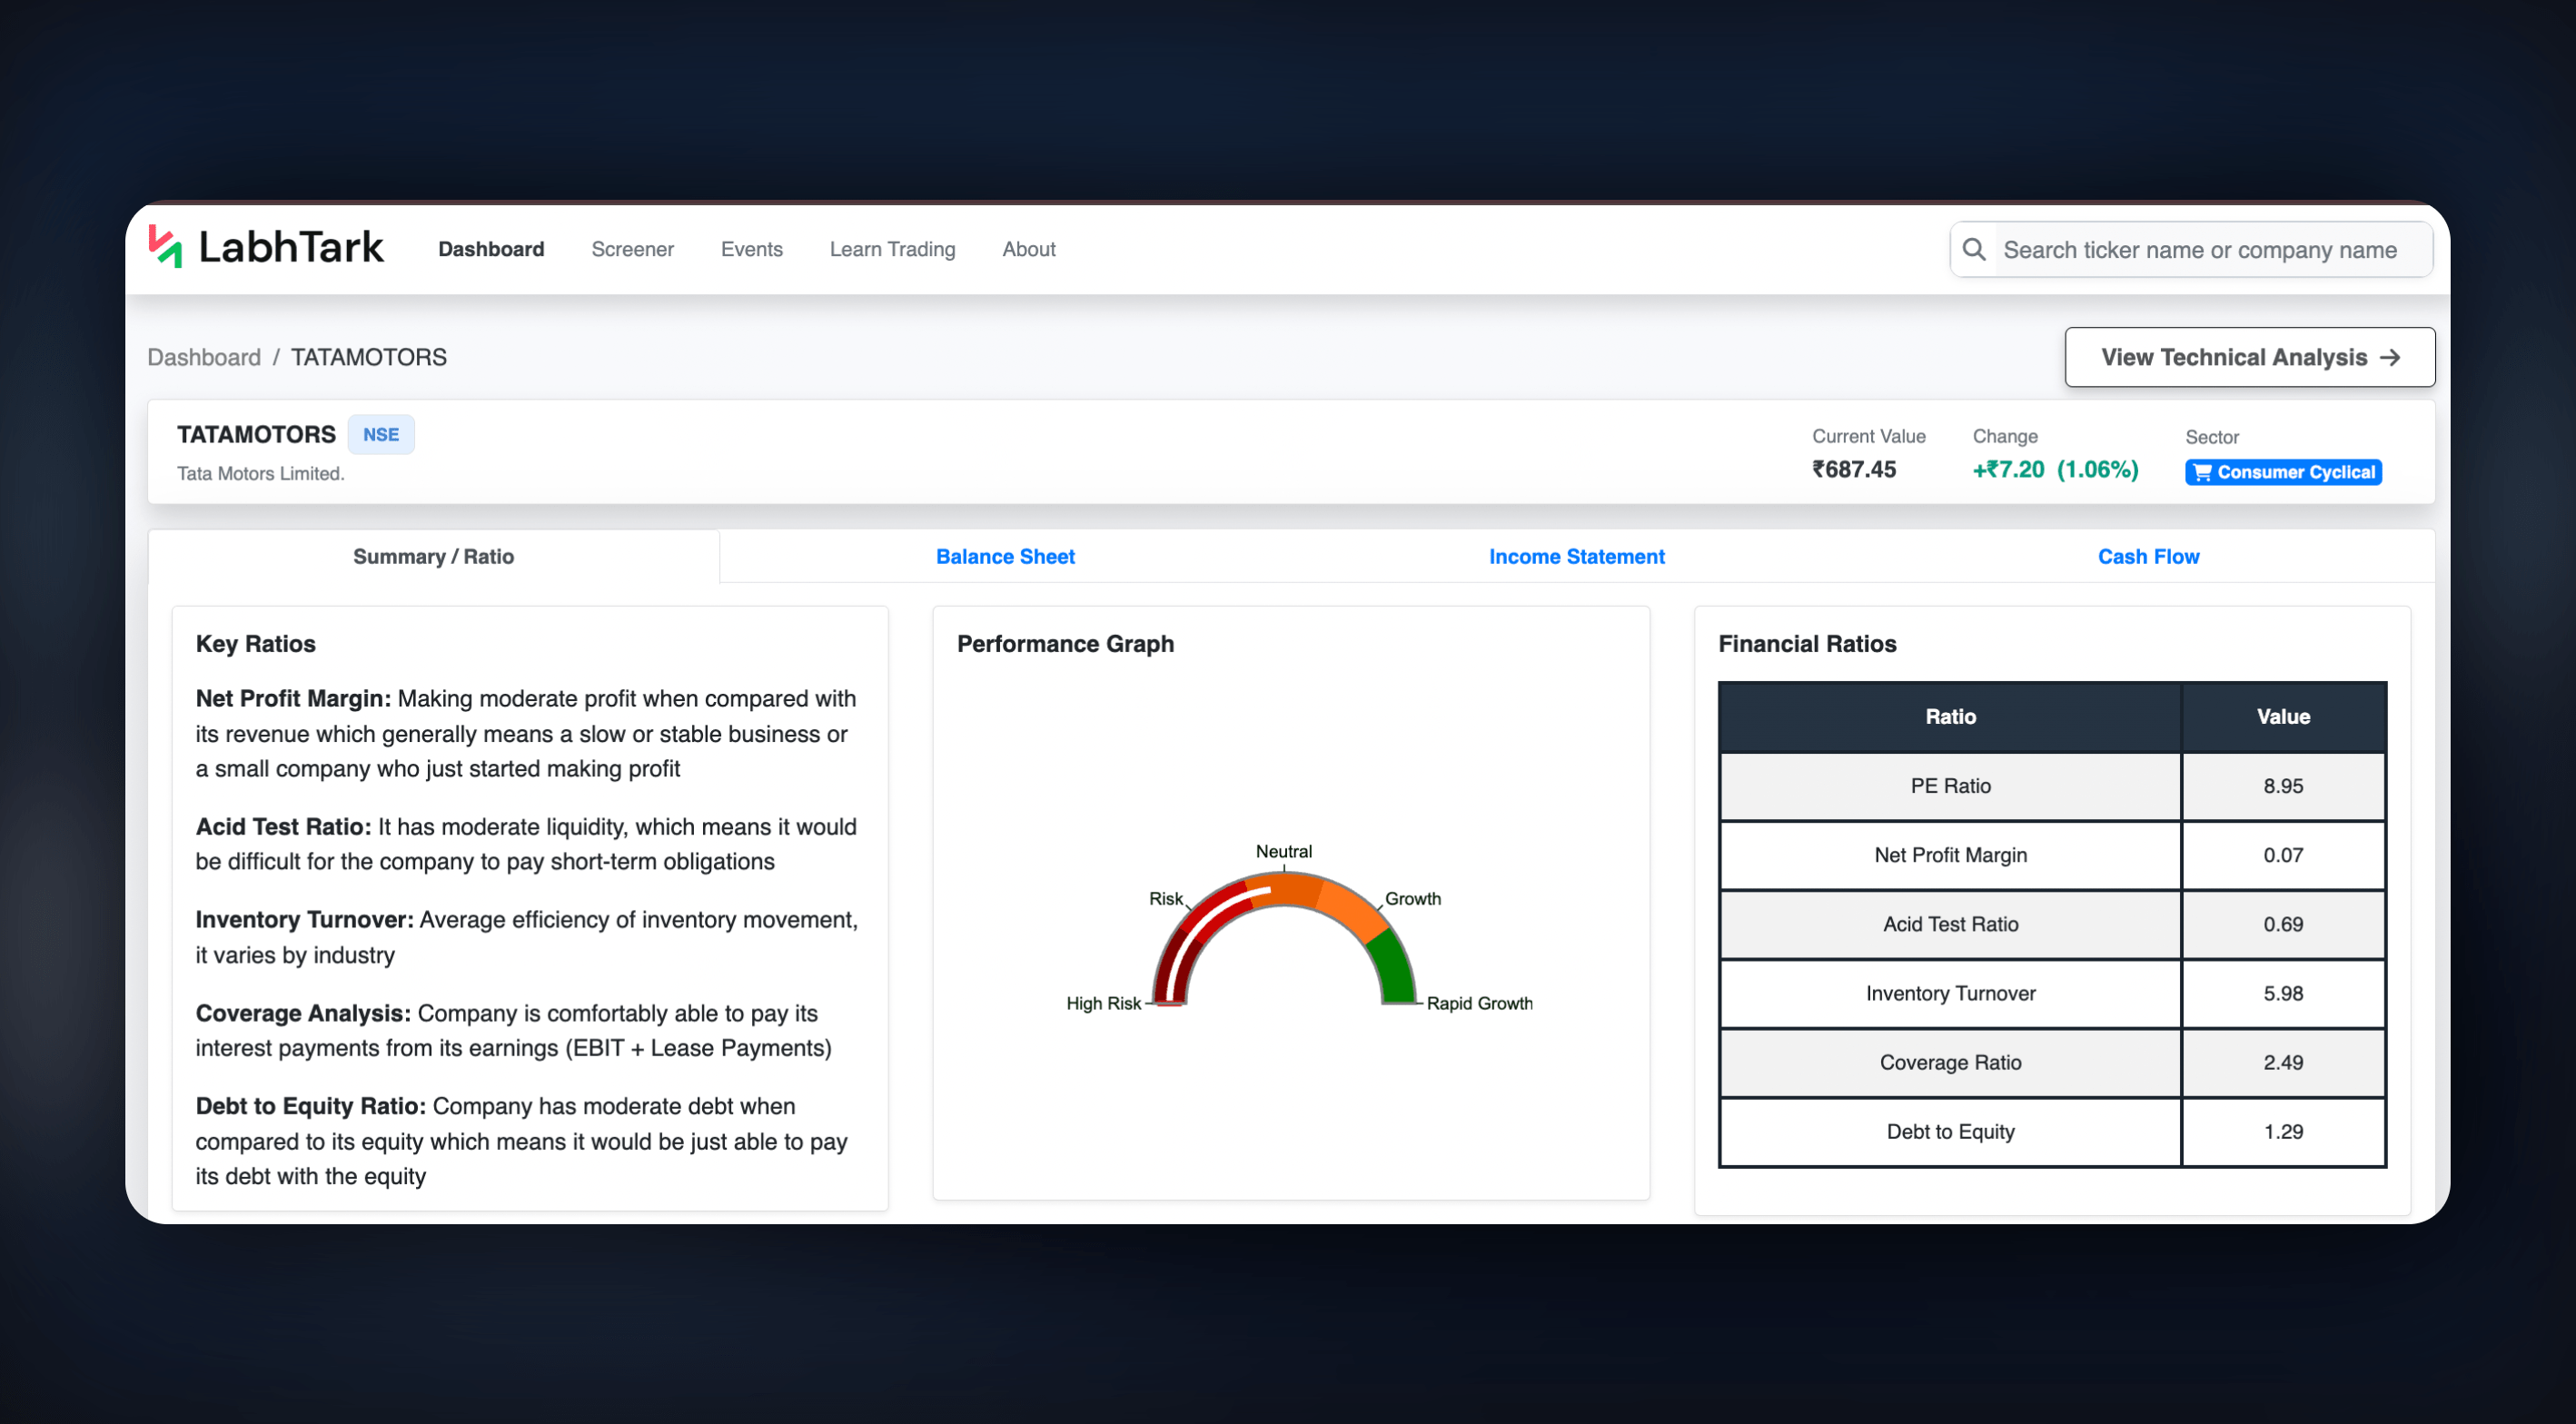Image resolution: width=2576 pixels, height=1424 pixels.
Task: Click the PE Ratio table row label
Action: (1950, 786)
